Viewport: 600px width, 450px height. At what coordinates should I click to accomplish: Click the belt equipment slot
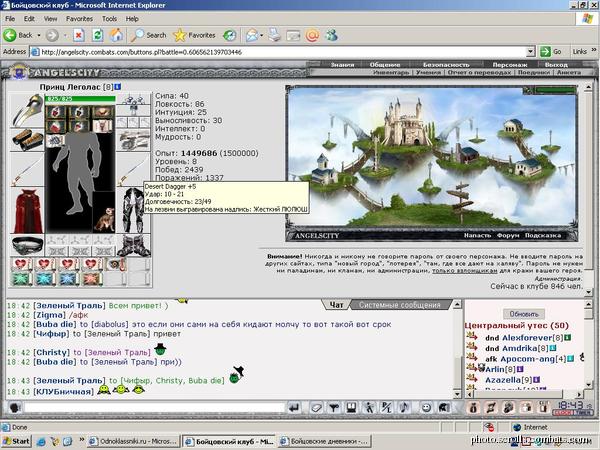click(27, 246)
